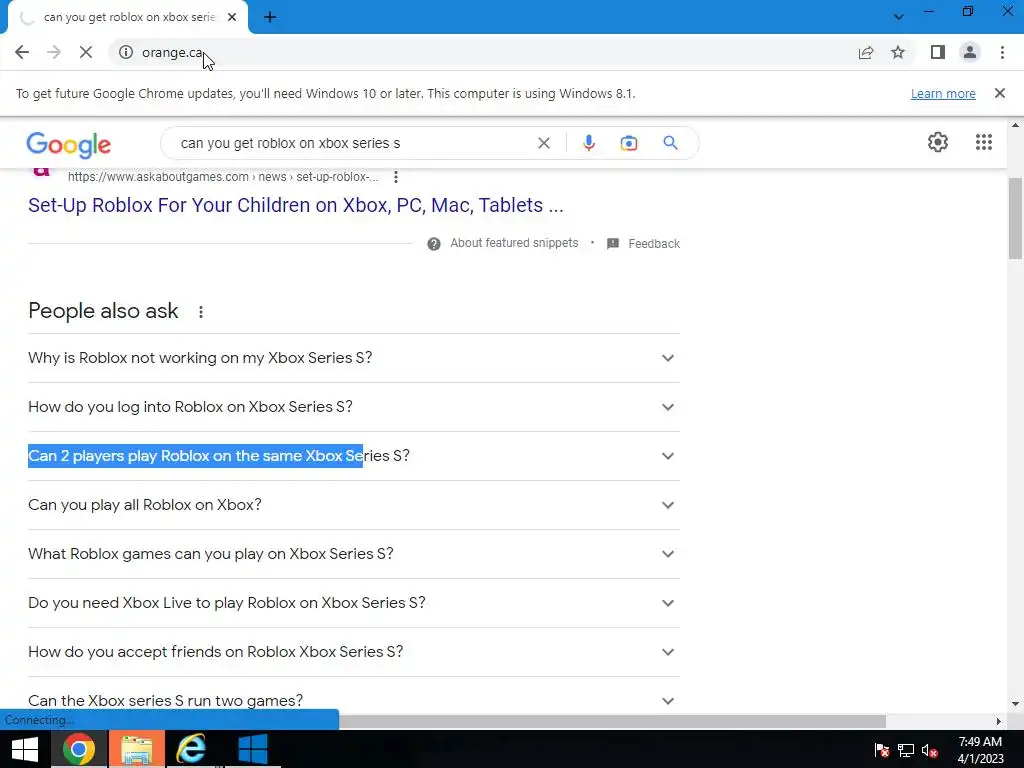View site information icon in address bar
Image resolution: width=1024 pixels, height=768 pixels.
126,52
